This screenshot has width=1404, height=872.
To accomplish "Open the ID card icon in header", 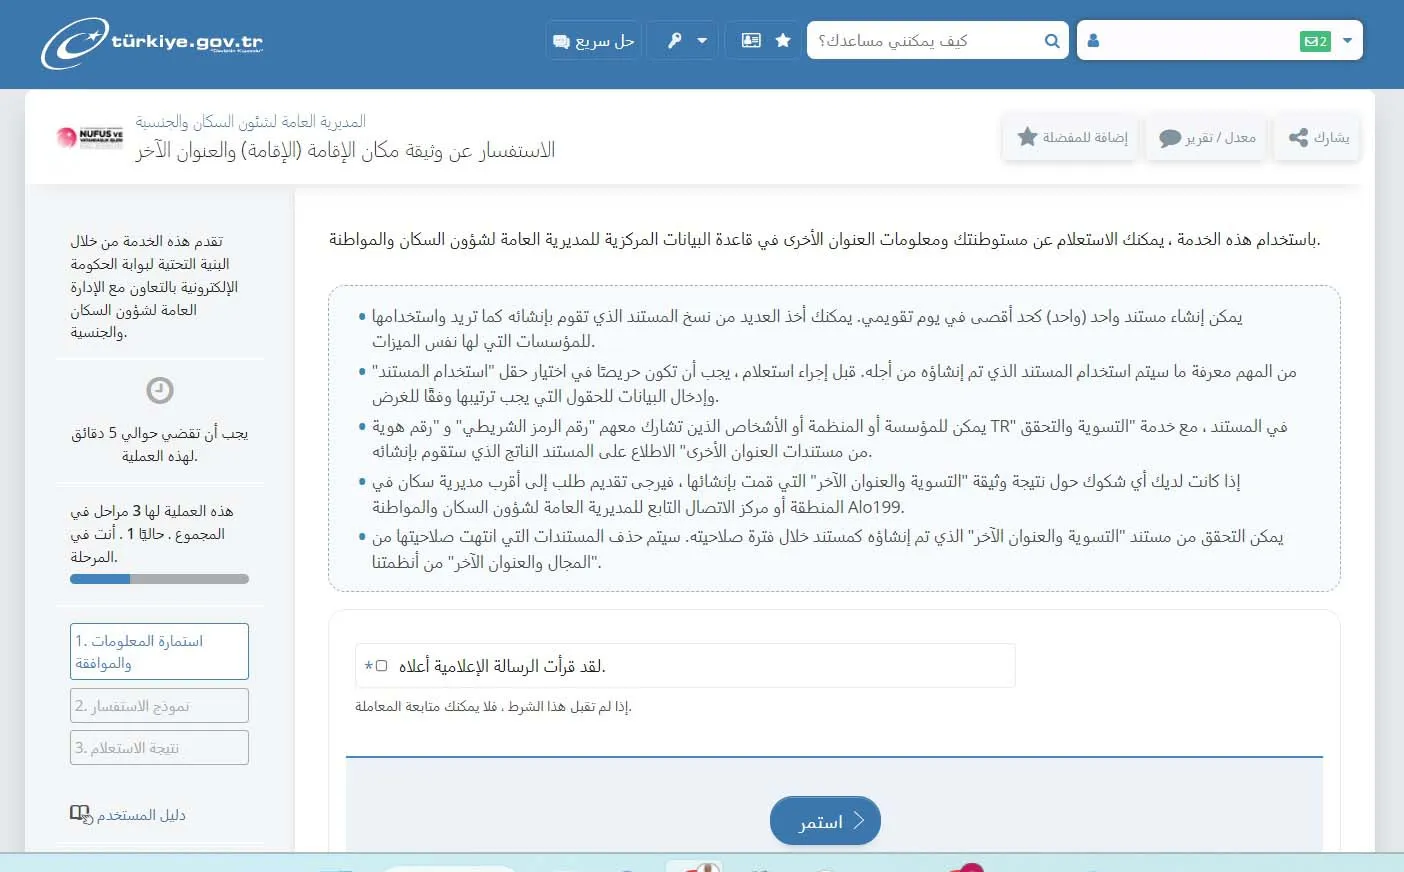I will click(751, 41).
